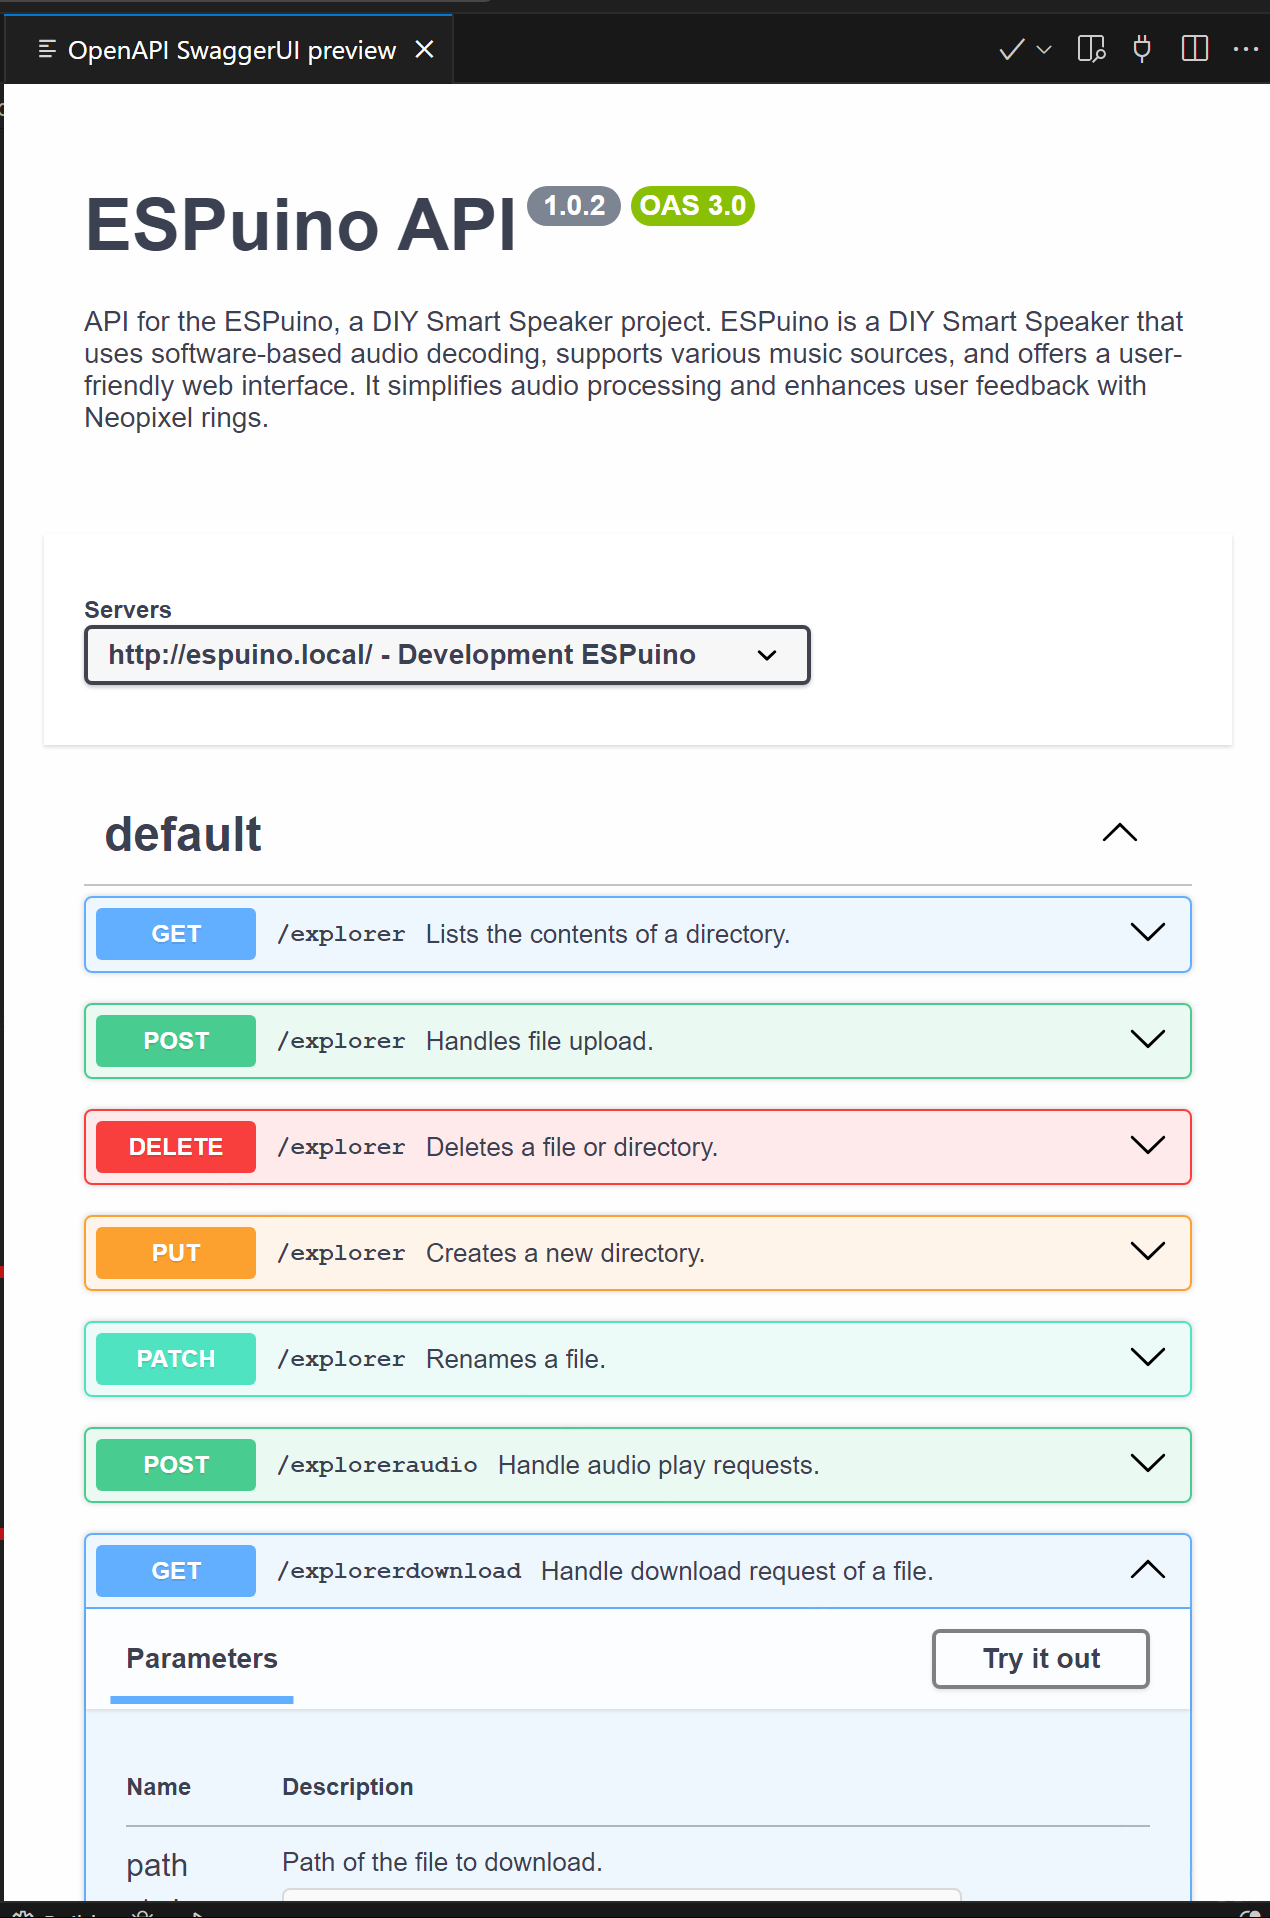Click the checkmark validate icon in editor toolbar
This screenshot has height=1918, width=1270.
[1012, 49]
